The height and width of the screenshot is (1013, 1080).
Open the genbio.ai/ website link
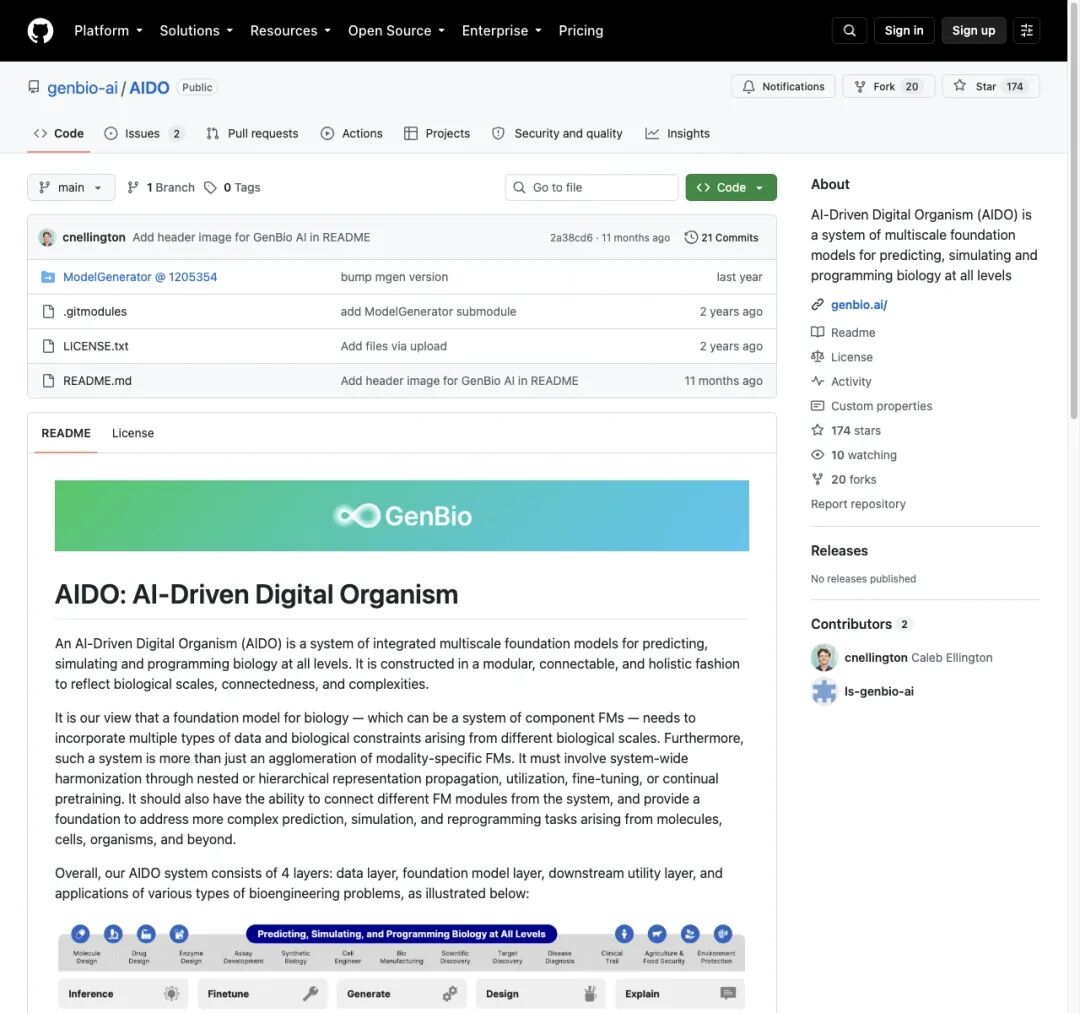[859, 304]
